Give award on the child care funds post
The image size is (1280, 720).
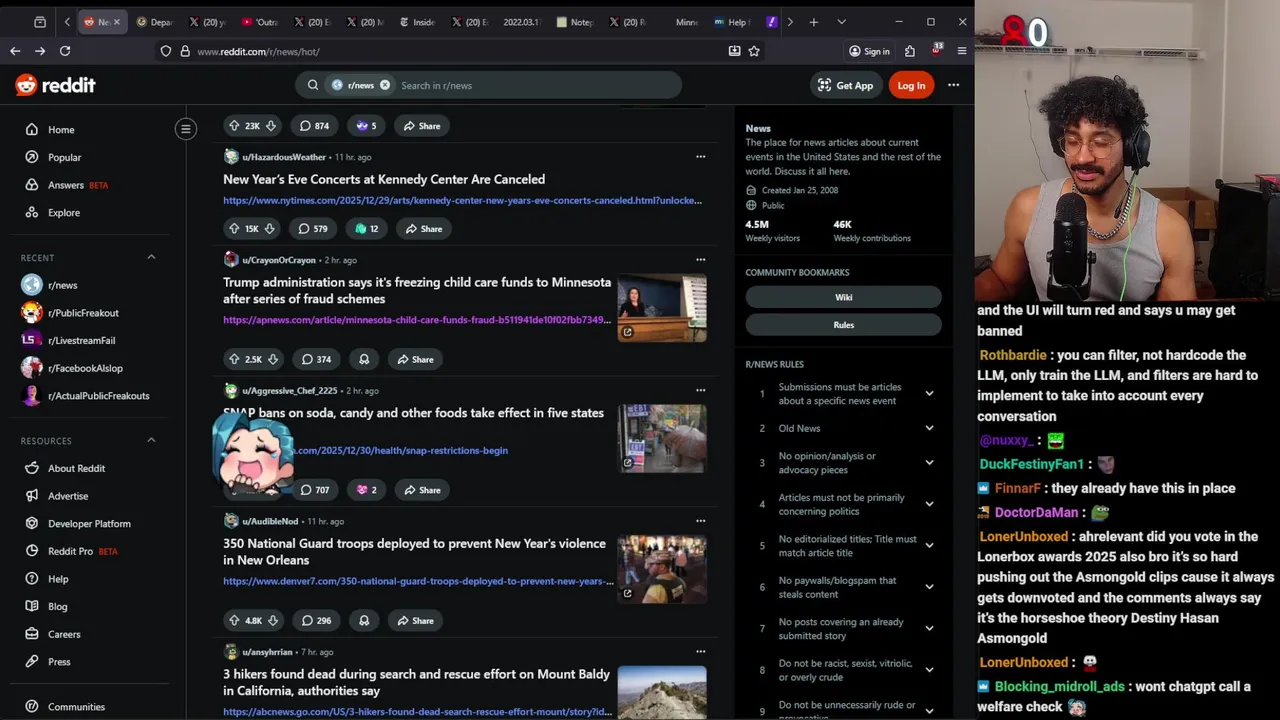(364, 359)
